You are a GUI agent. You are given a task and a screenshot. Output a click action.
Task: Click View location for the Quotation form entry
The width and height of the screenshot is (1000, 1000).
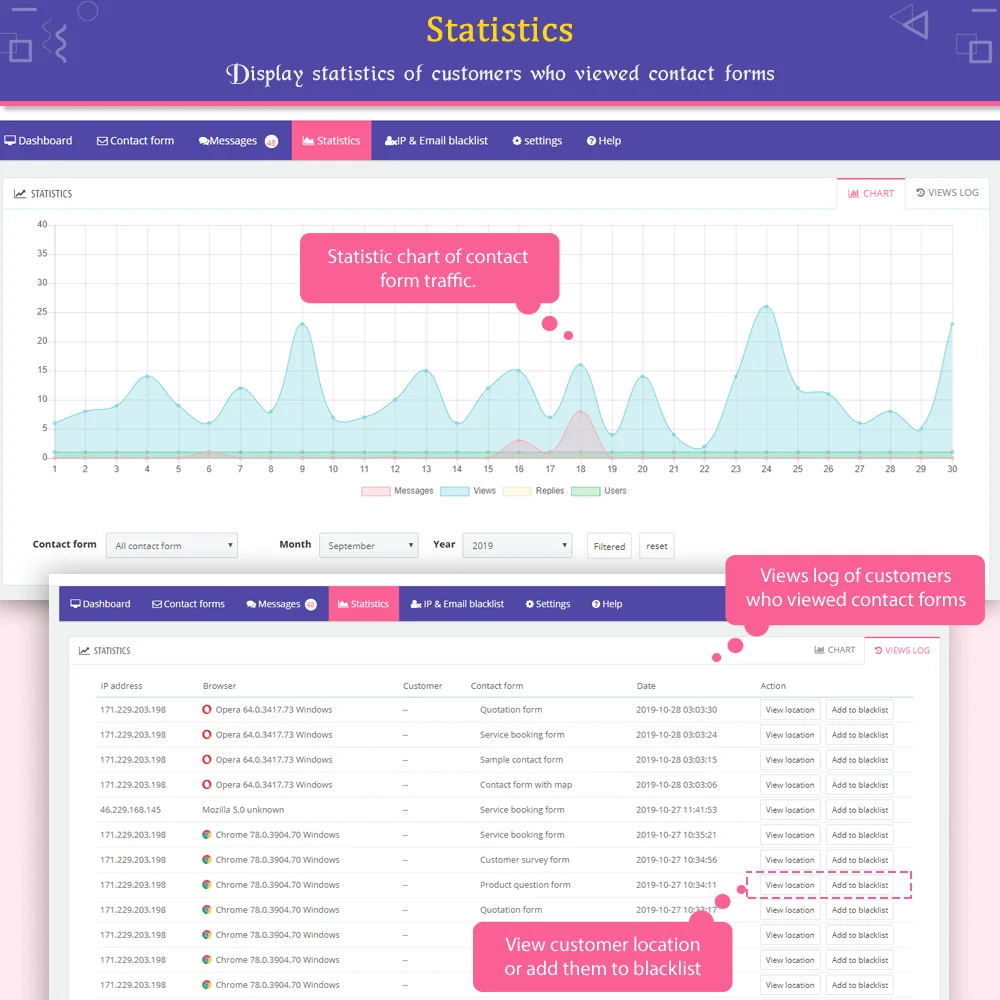(789, 709)
